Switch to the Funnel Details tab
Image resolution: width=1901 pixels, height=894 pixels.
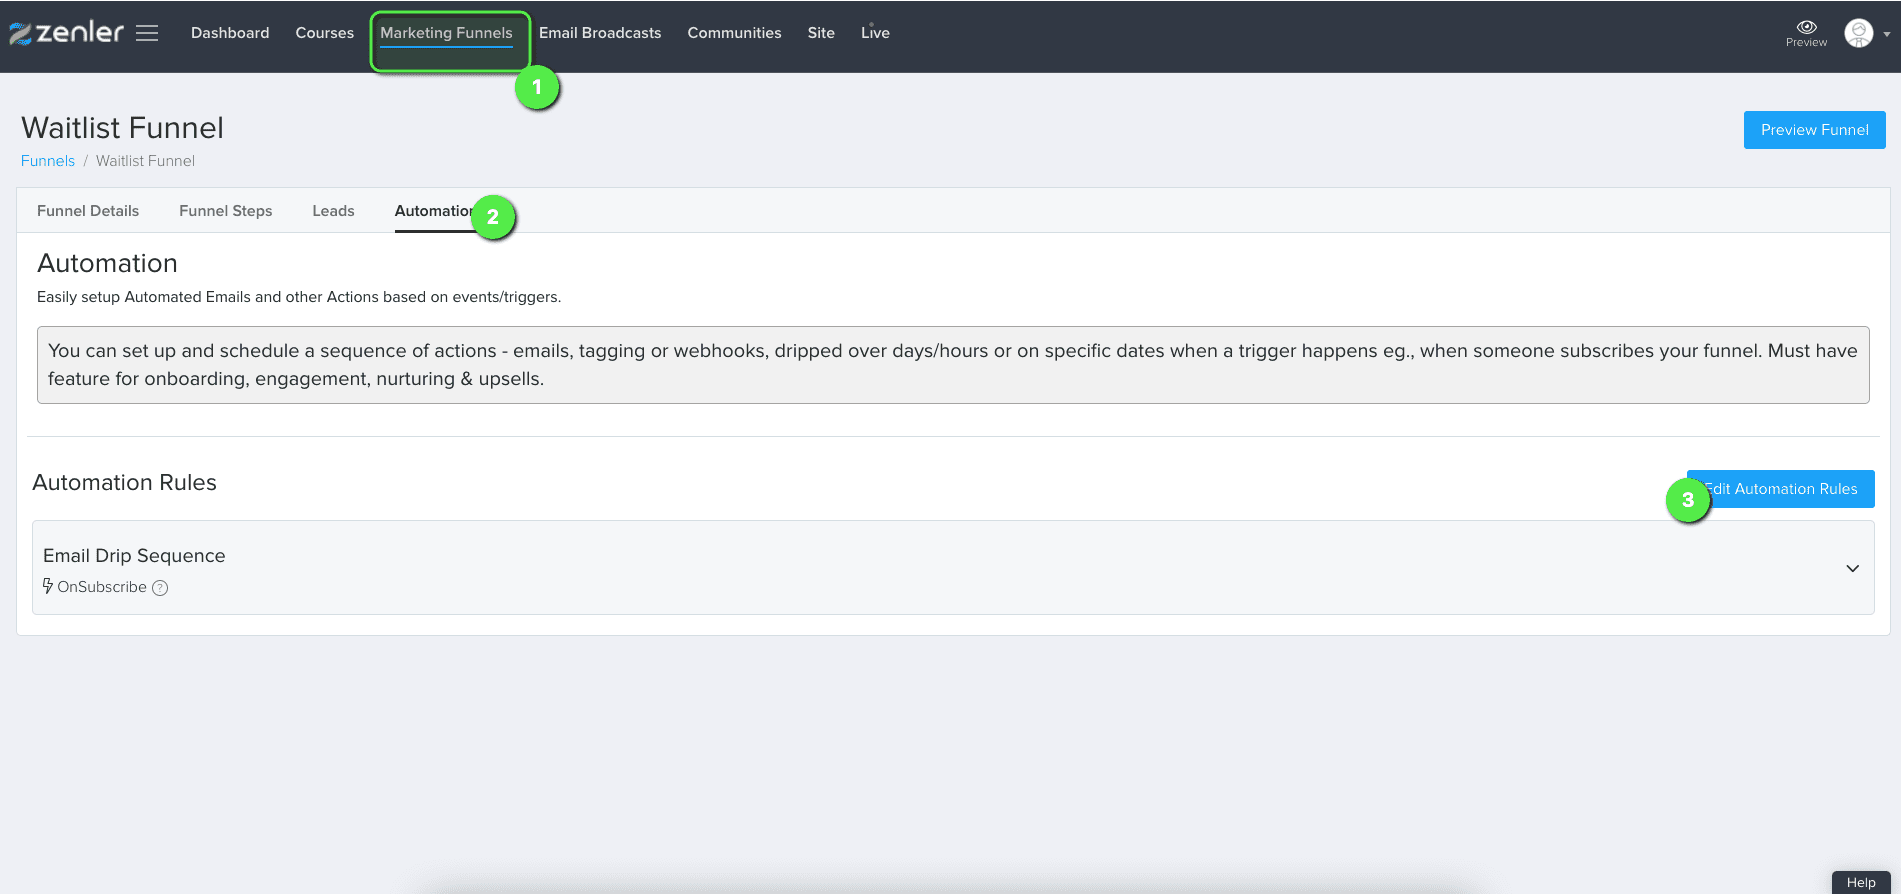[x=88, y=211]
